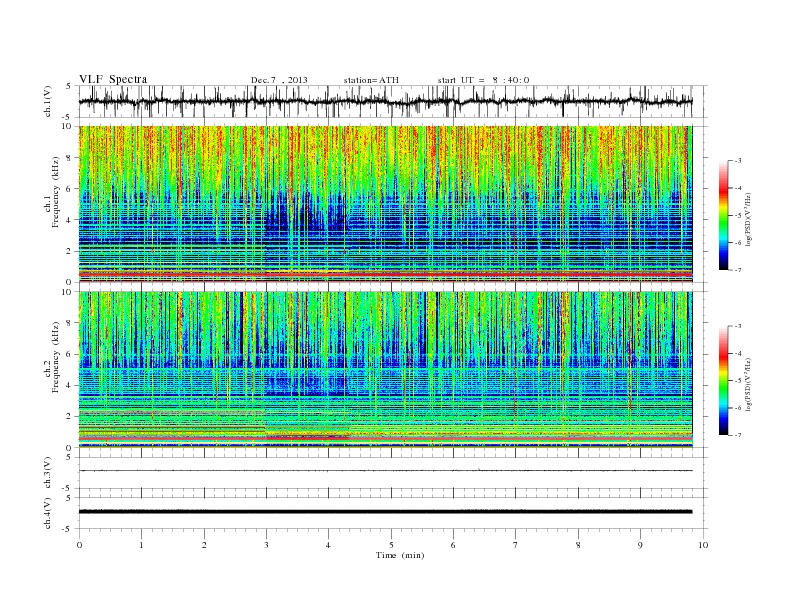This screenshot has width=792, height=612.
Task: Click inside the ch.2 spectrogram panel
Action: pos(385,370)
